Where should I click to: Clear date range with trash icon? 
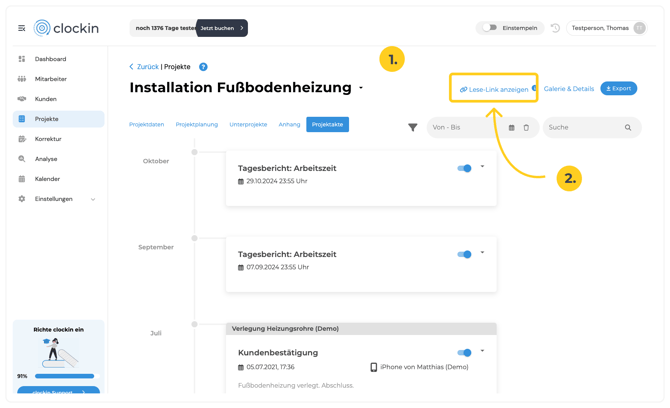pos(526,128)
